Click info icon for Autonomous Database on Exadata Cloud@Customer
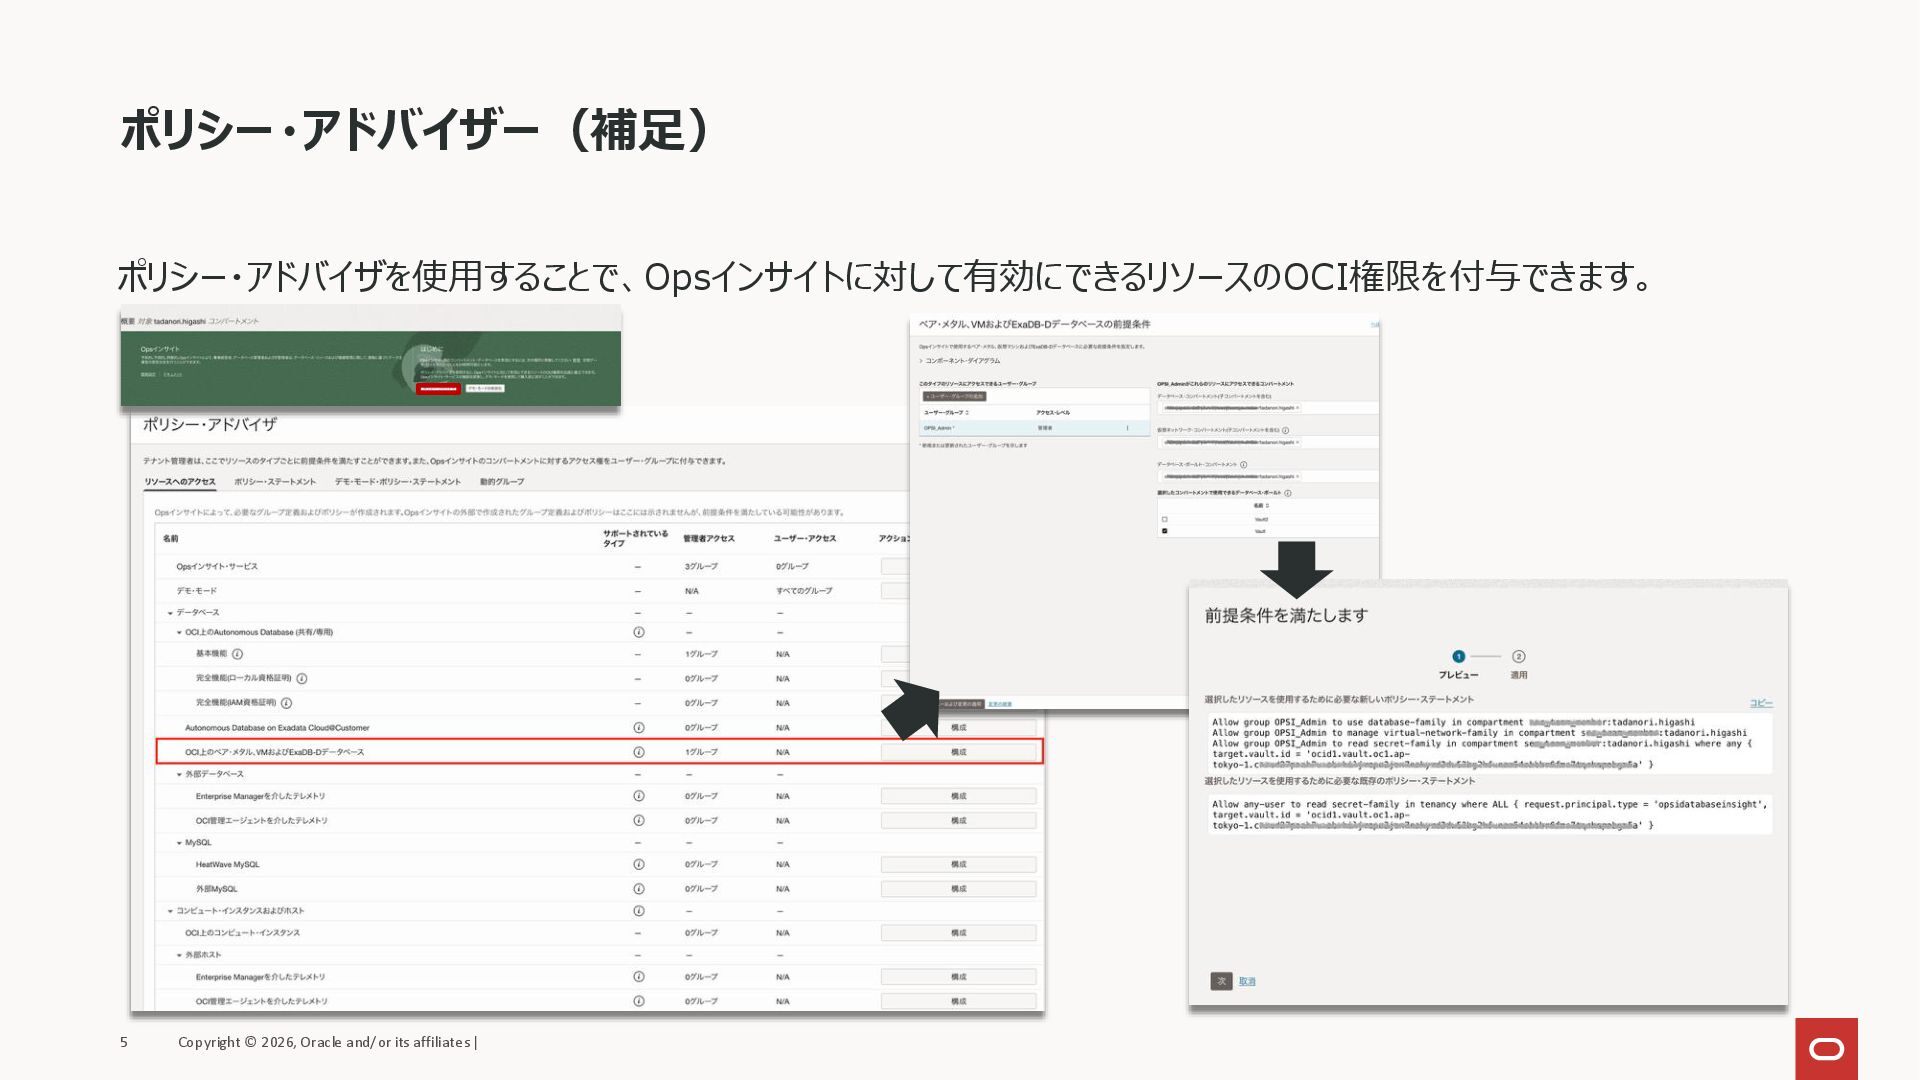Viewport: 1920px width, 1080px height. (x=638, y=728)
